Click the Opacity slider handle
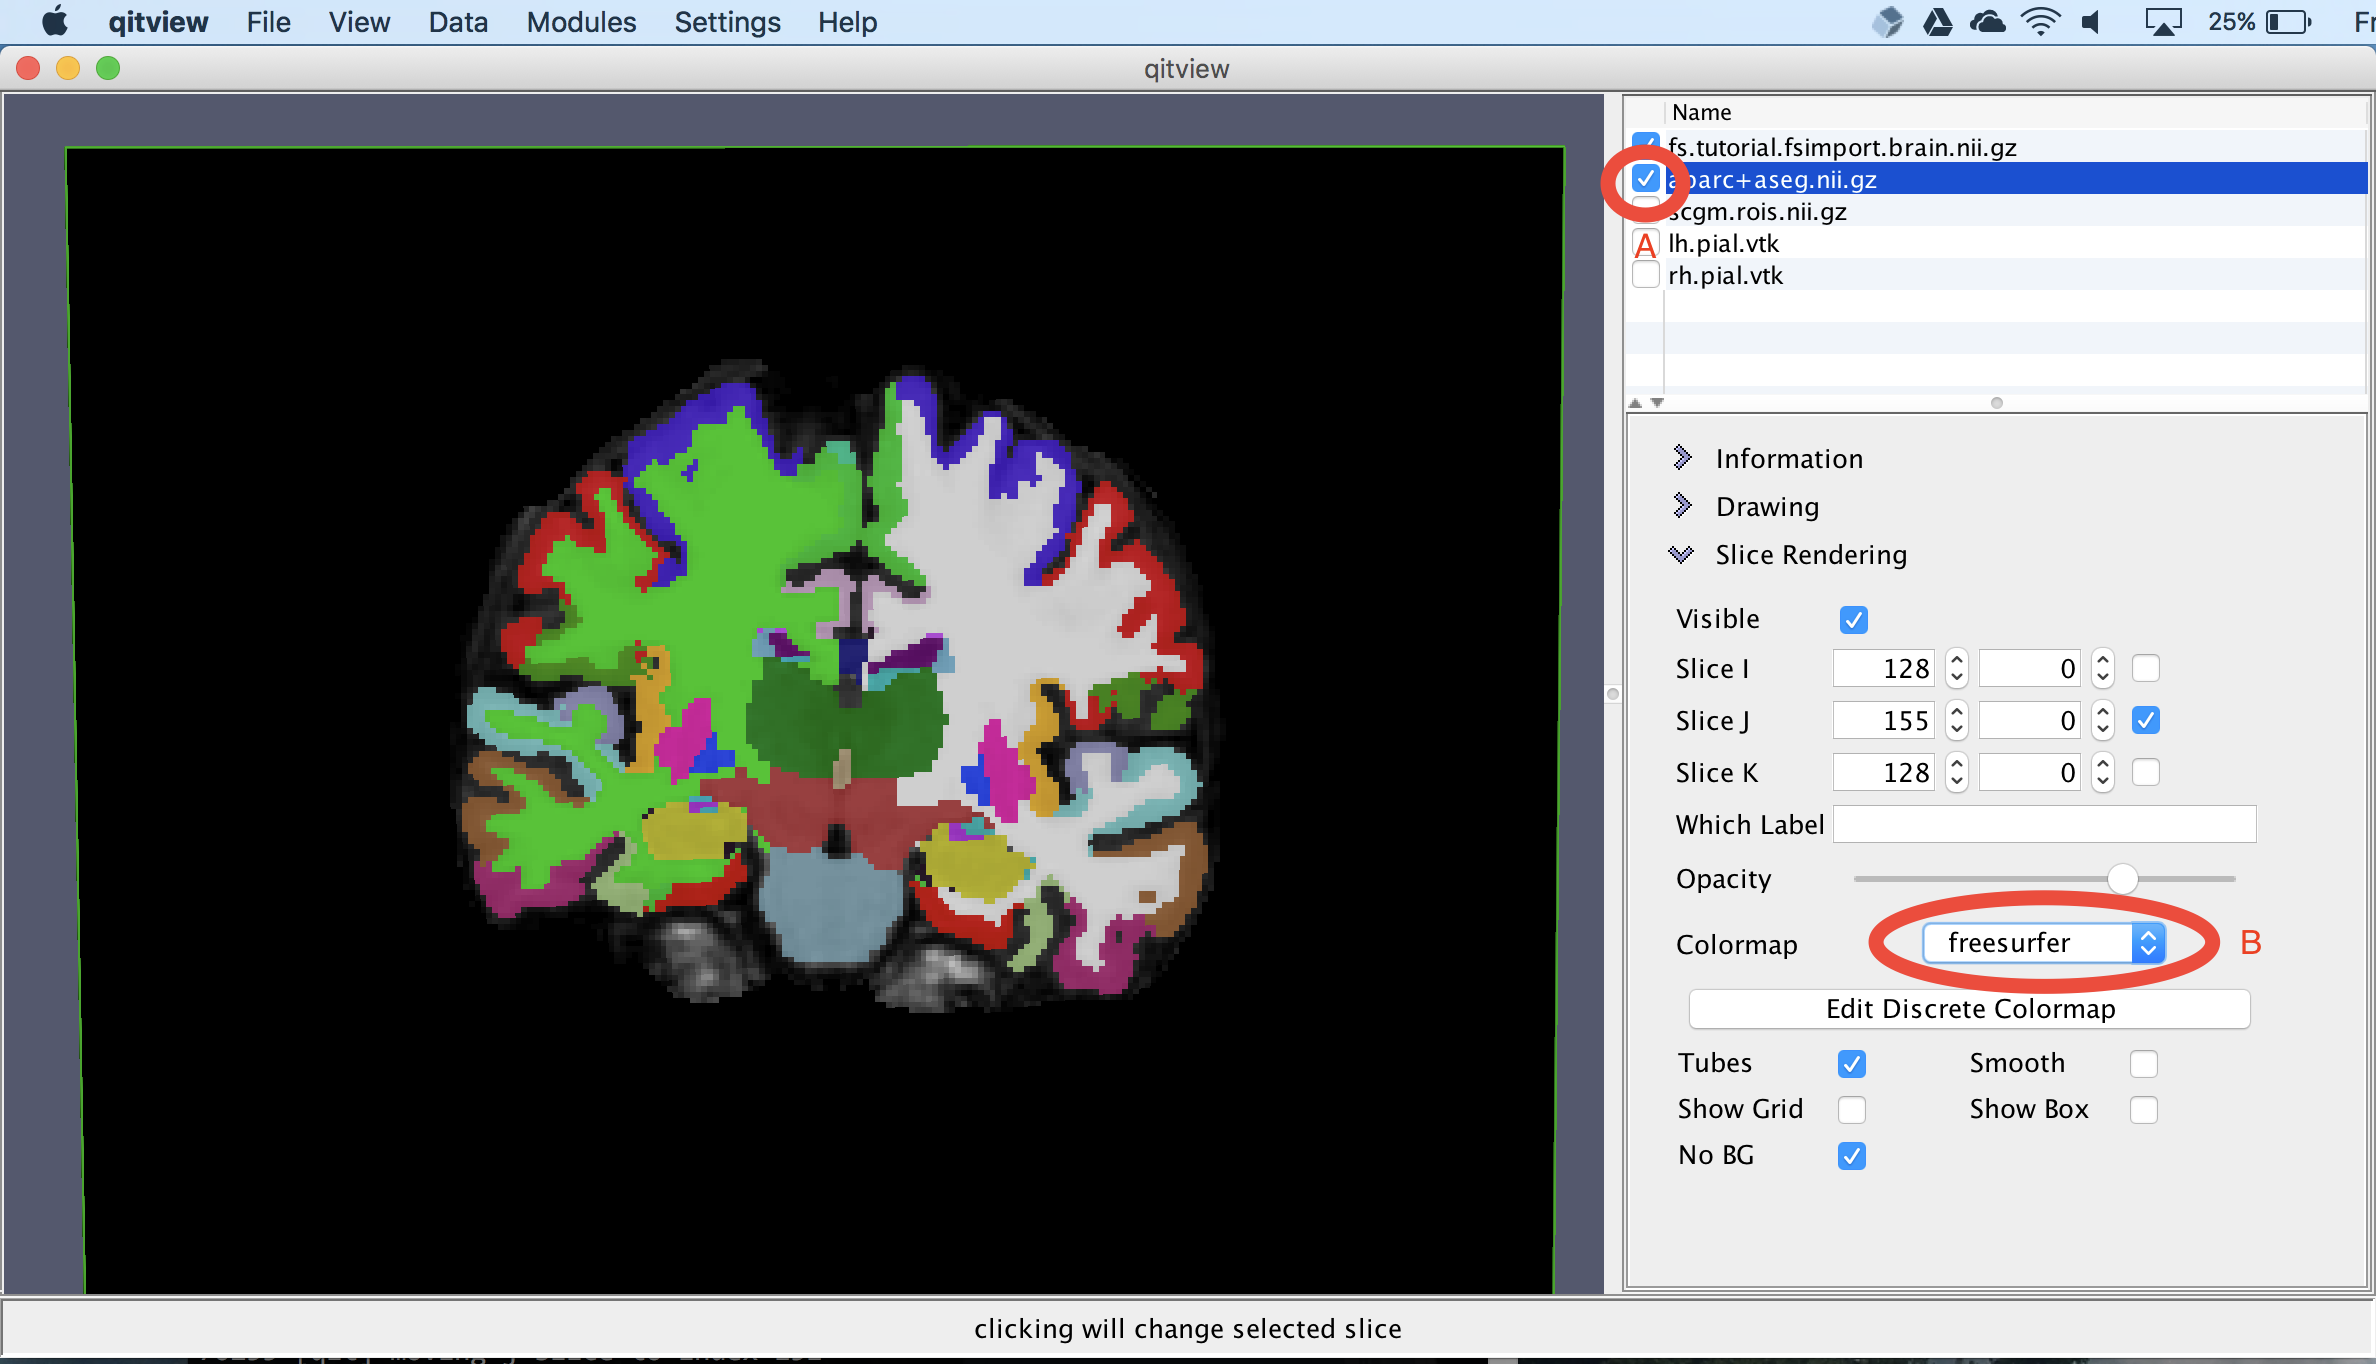 [2122, 878]
